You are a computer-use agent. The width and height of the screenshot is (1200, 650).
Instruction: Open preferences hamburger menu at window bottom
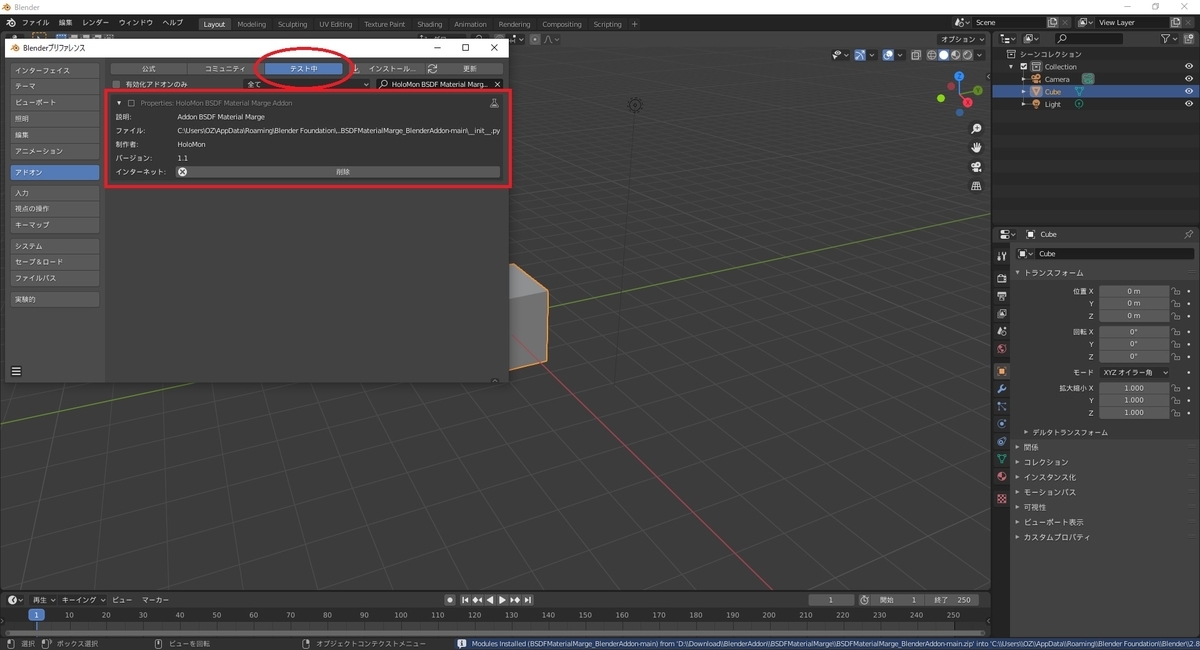(16, 371)
